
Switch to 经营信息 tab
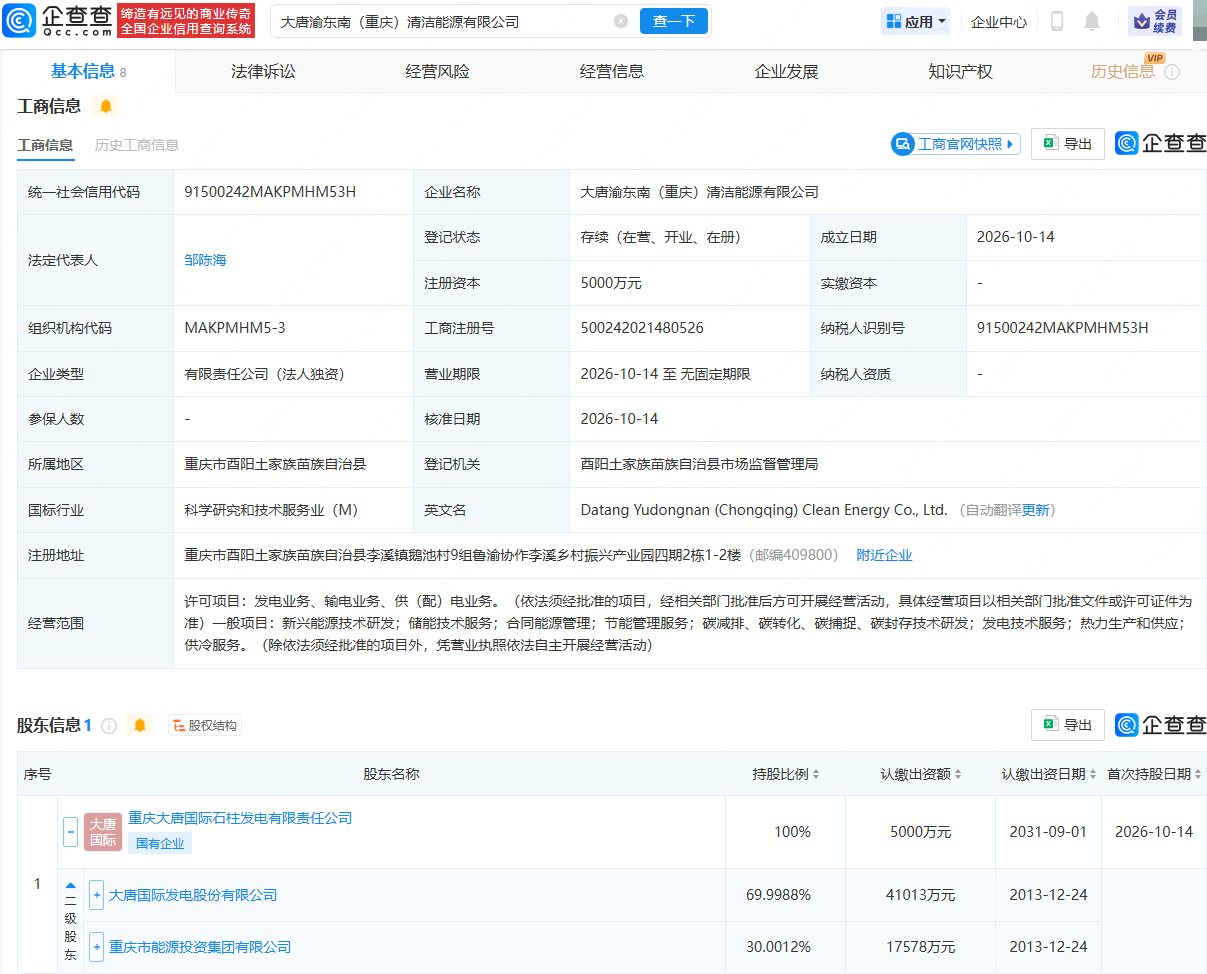(612, 71)
